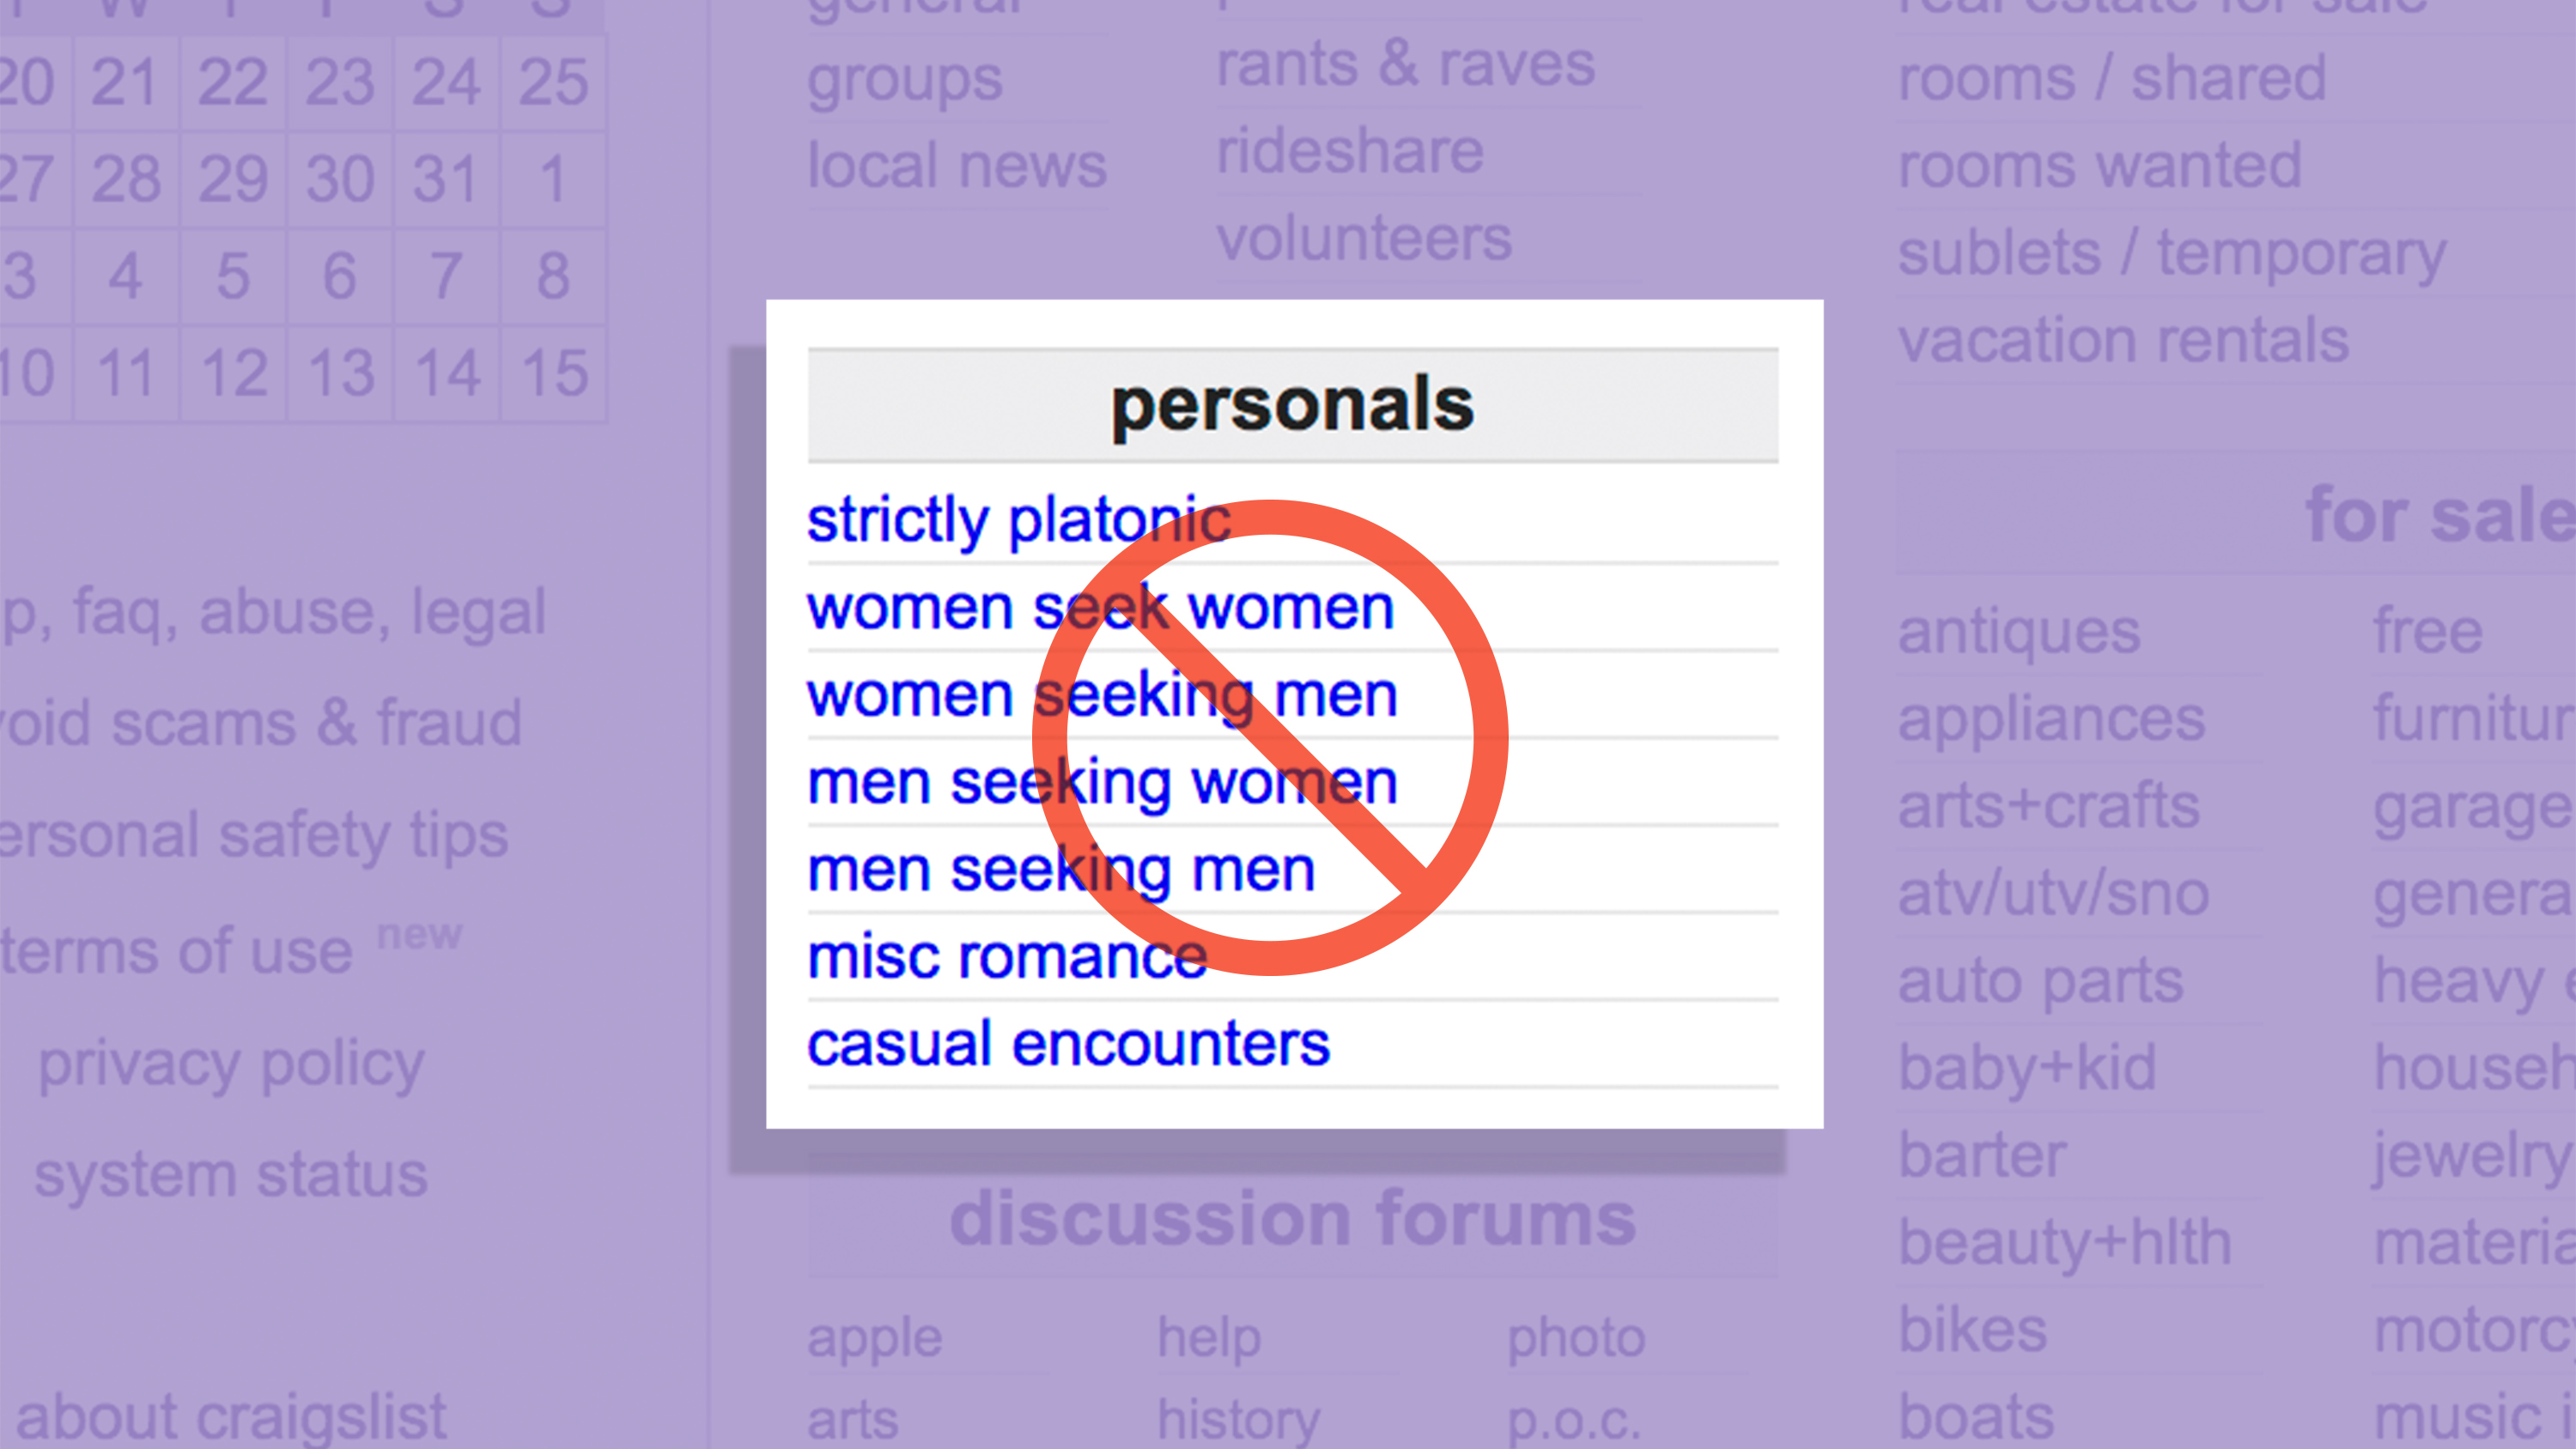2576x1449 pixels.
Task: Select 'women seeking men' category
Action: pyautogui.click(x=1103, y=692)
